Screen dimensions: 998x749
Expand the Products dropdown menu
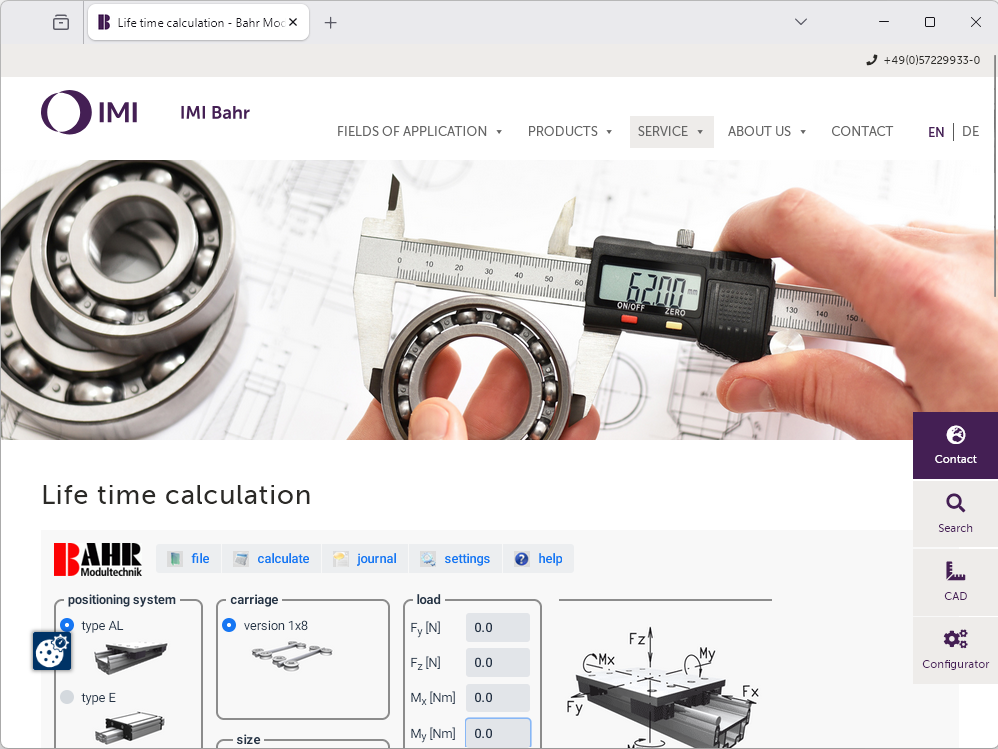click(570, 132)
